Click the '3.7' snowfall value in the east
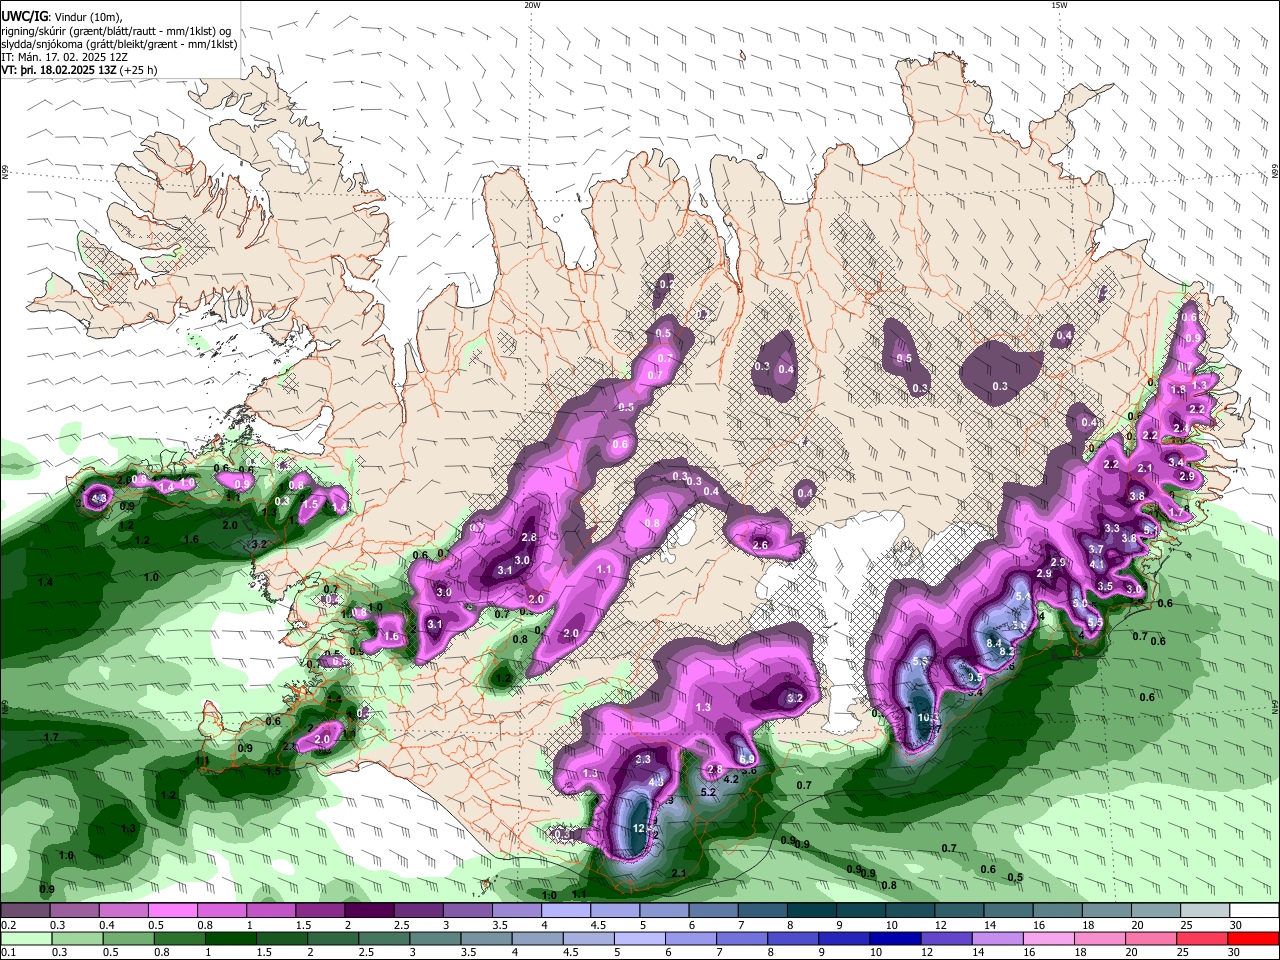Image resolution: width=1280 pixels, height=960 pixels. [x=1096, y=549]
